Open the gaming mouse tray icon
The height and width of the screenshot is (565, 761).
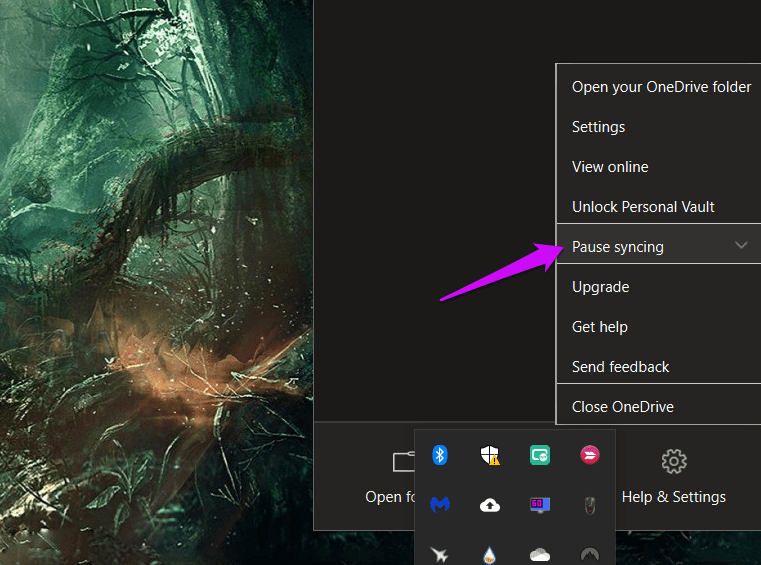click(x=590, y=505)
